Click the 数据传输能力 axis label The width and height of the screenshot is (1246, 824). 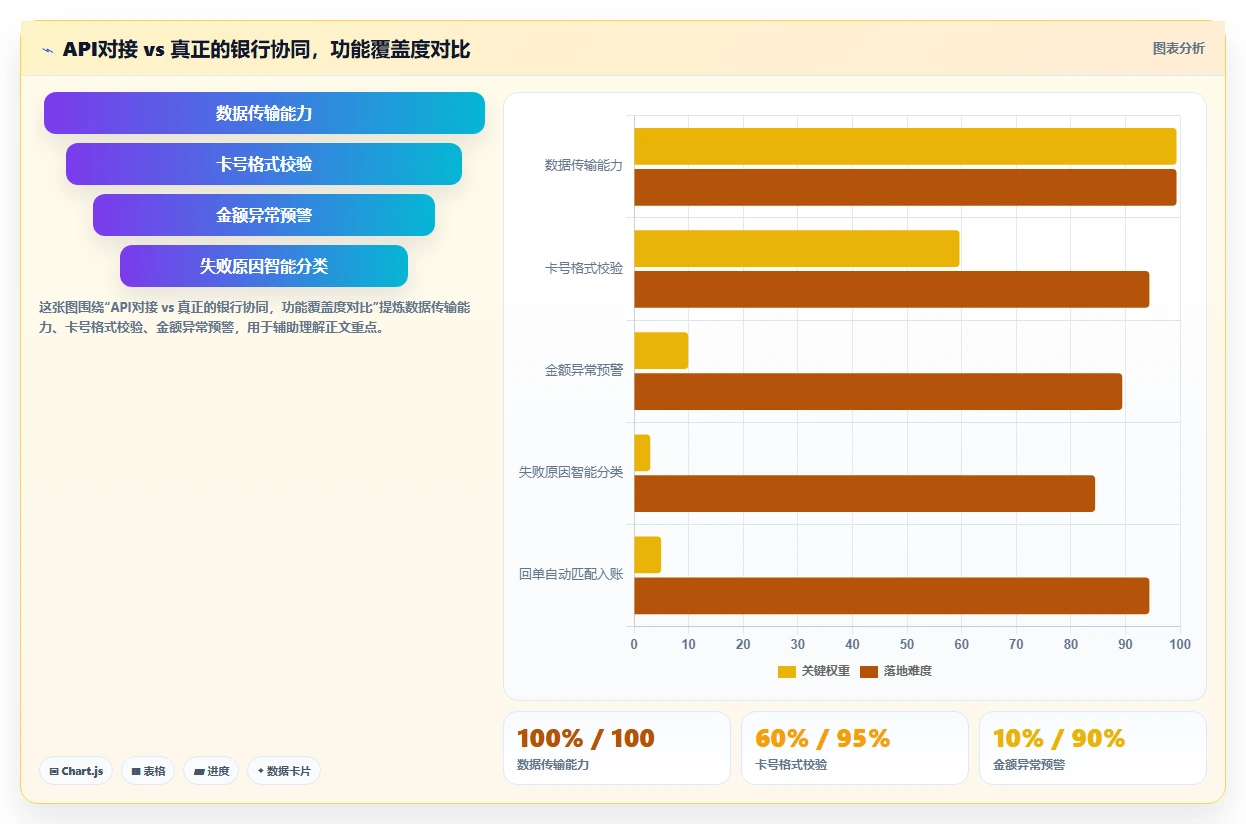[584, 166]
